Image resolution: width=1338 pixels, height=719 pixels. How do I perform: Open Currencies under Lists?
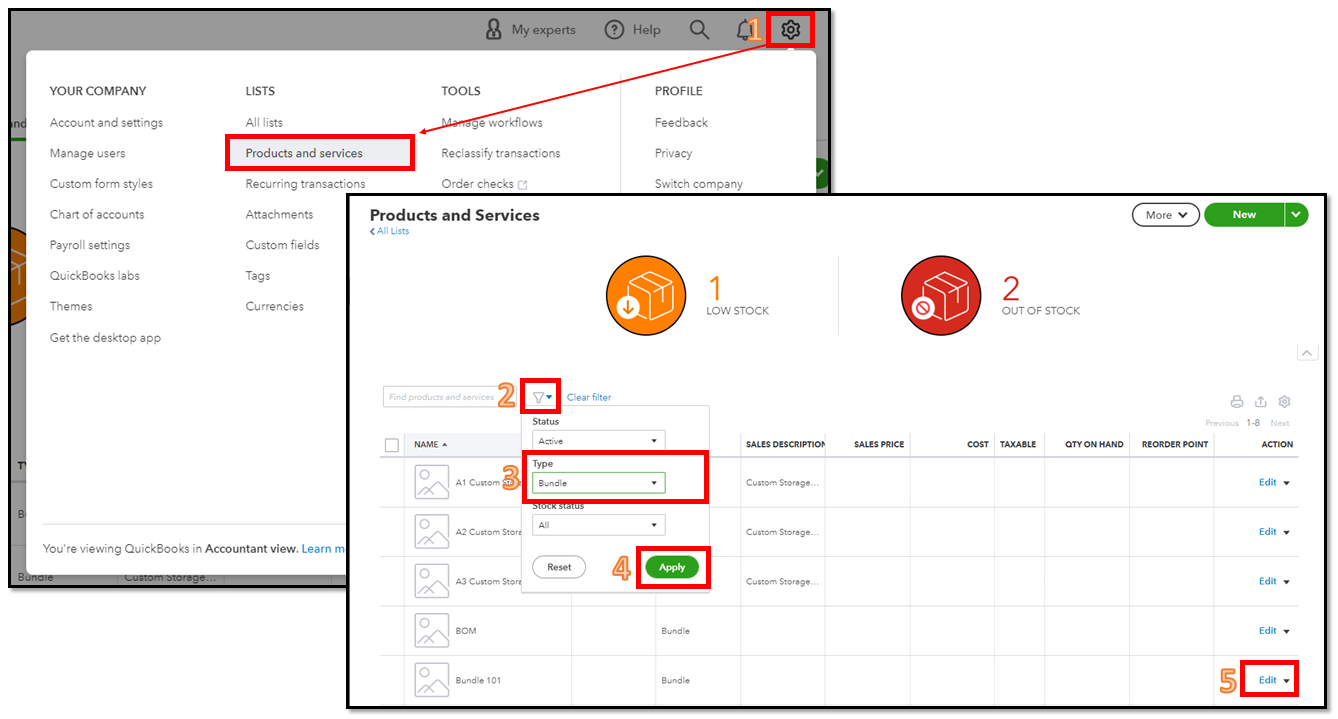274,306
